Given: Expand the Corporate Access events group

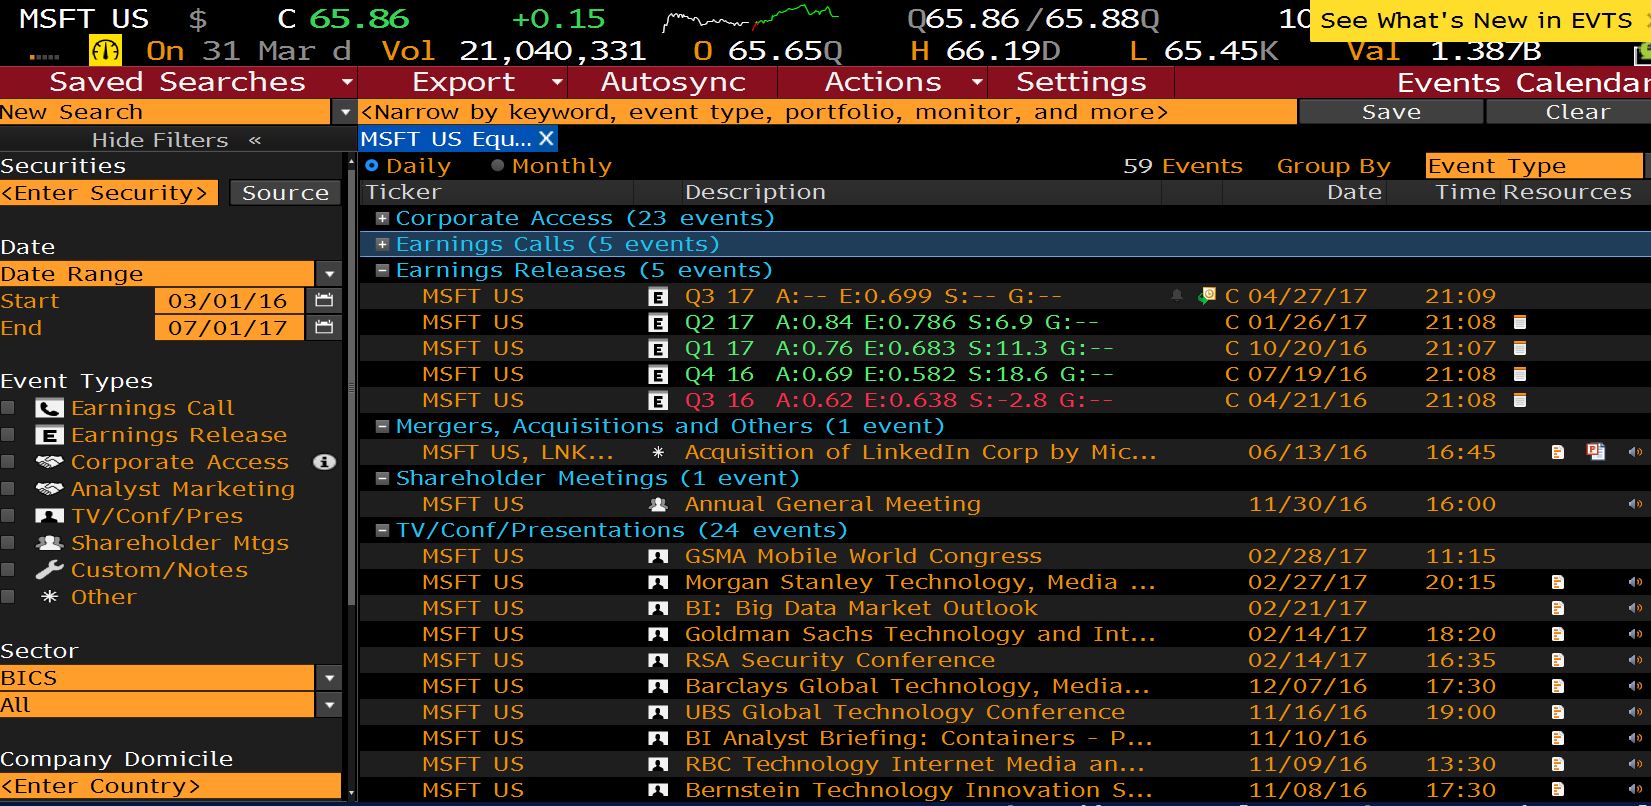Looking at the screenshot, I should [382, 218].
